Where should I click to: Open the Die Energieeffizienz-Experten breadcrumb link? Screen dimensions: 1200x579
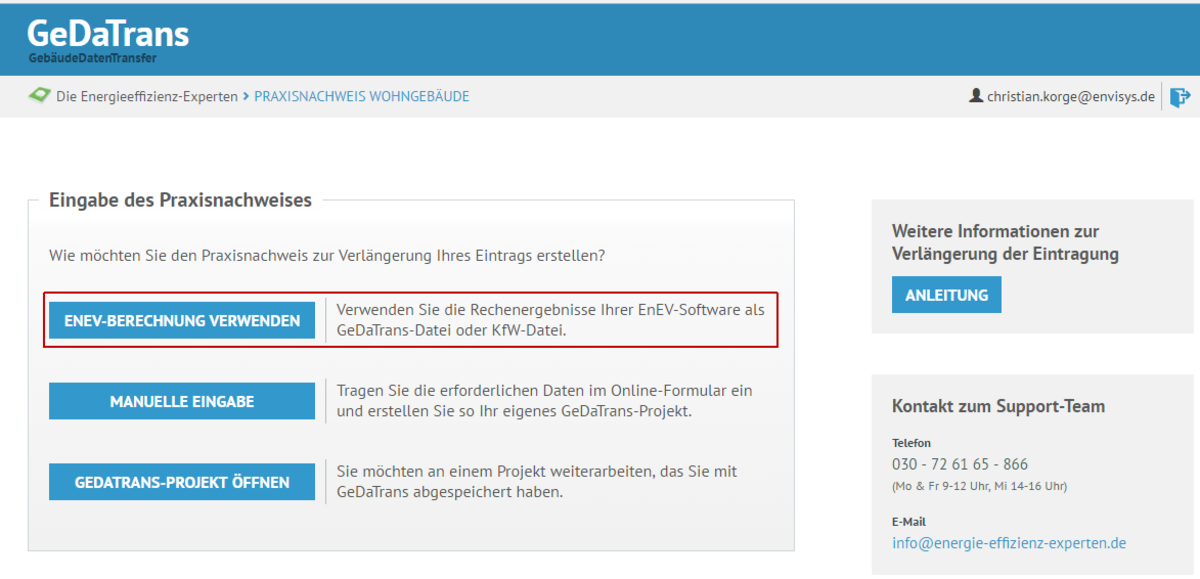coord(147,97)
